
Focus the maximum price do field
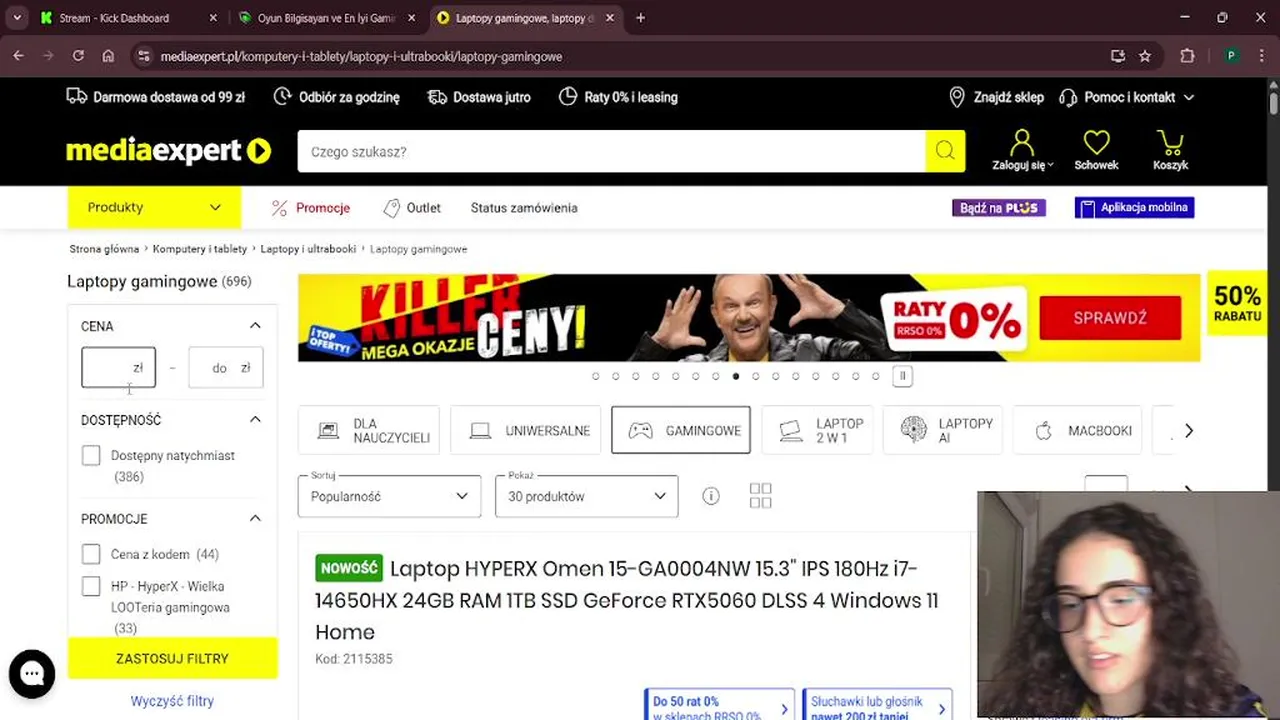tap(226, 368)
